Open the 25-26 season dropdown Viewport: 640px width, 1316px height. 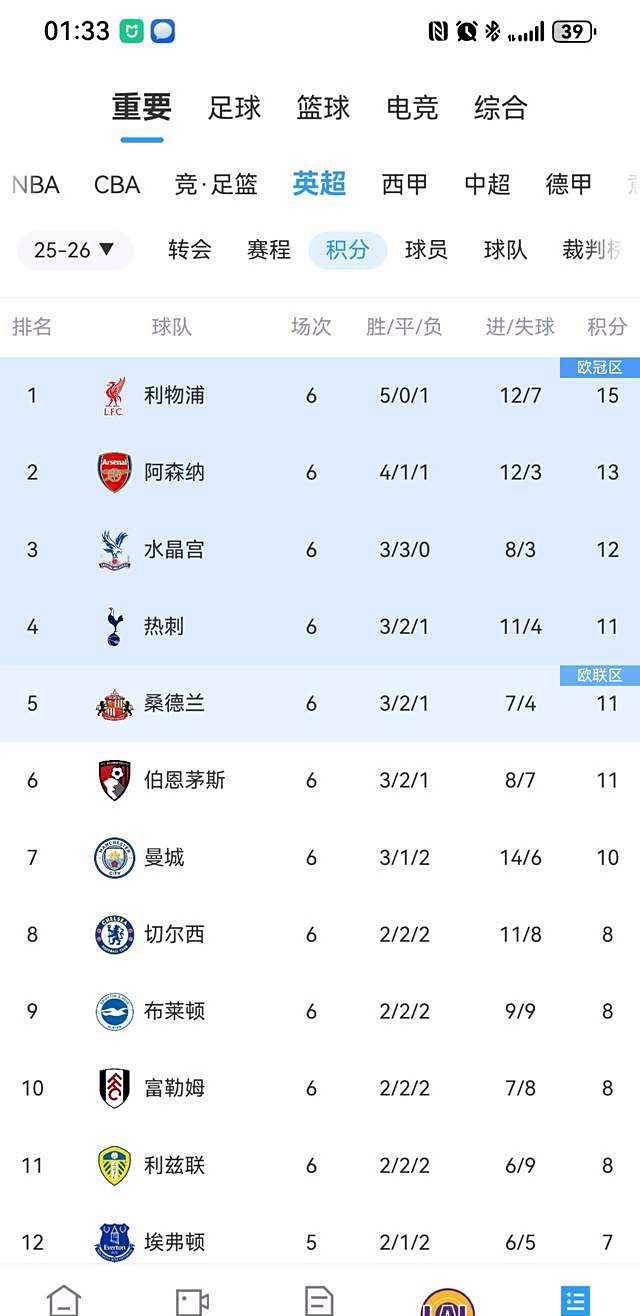point(75,250)
